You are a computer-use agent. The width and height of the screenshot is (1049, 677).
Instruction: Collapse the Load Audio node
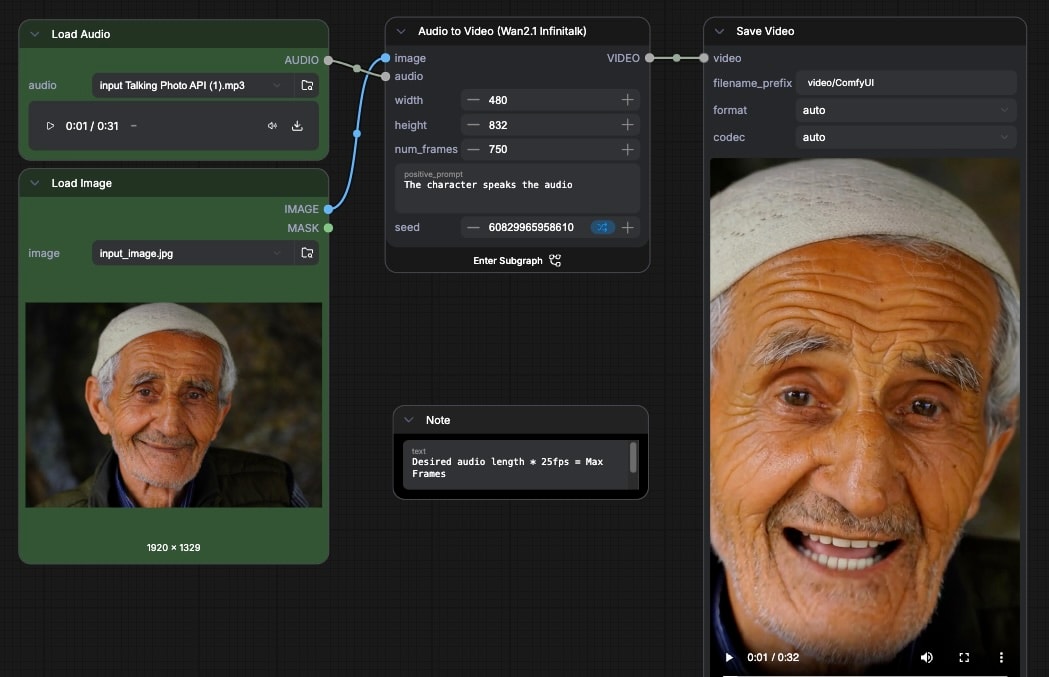point(35,34)
